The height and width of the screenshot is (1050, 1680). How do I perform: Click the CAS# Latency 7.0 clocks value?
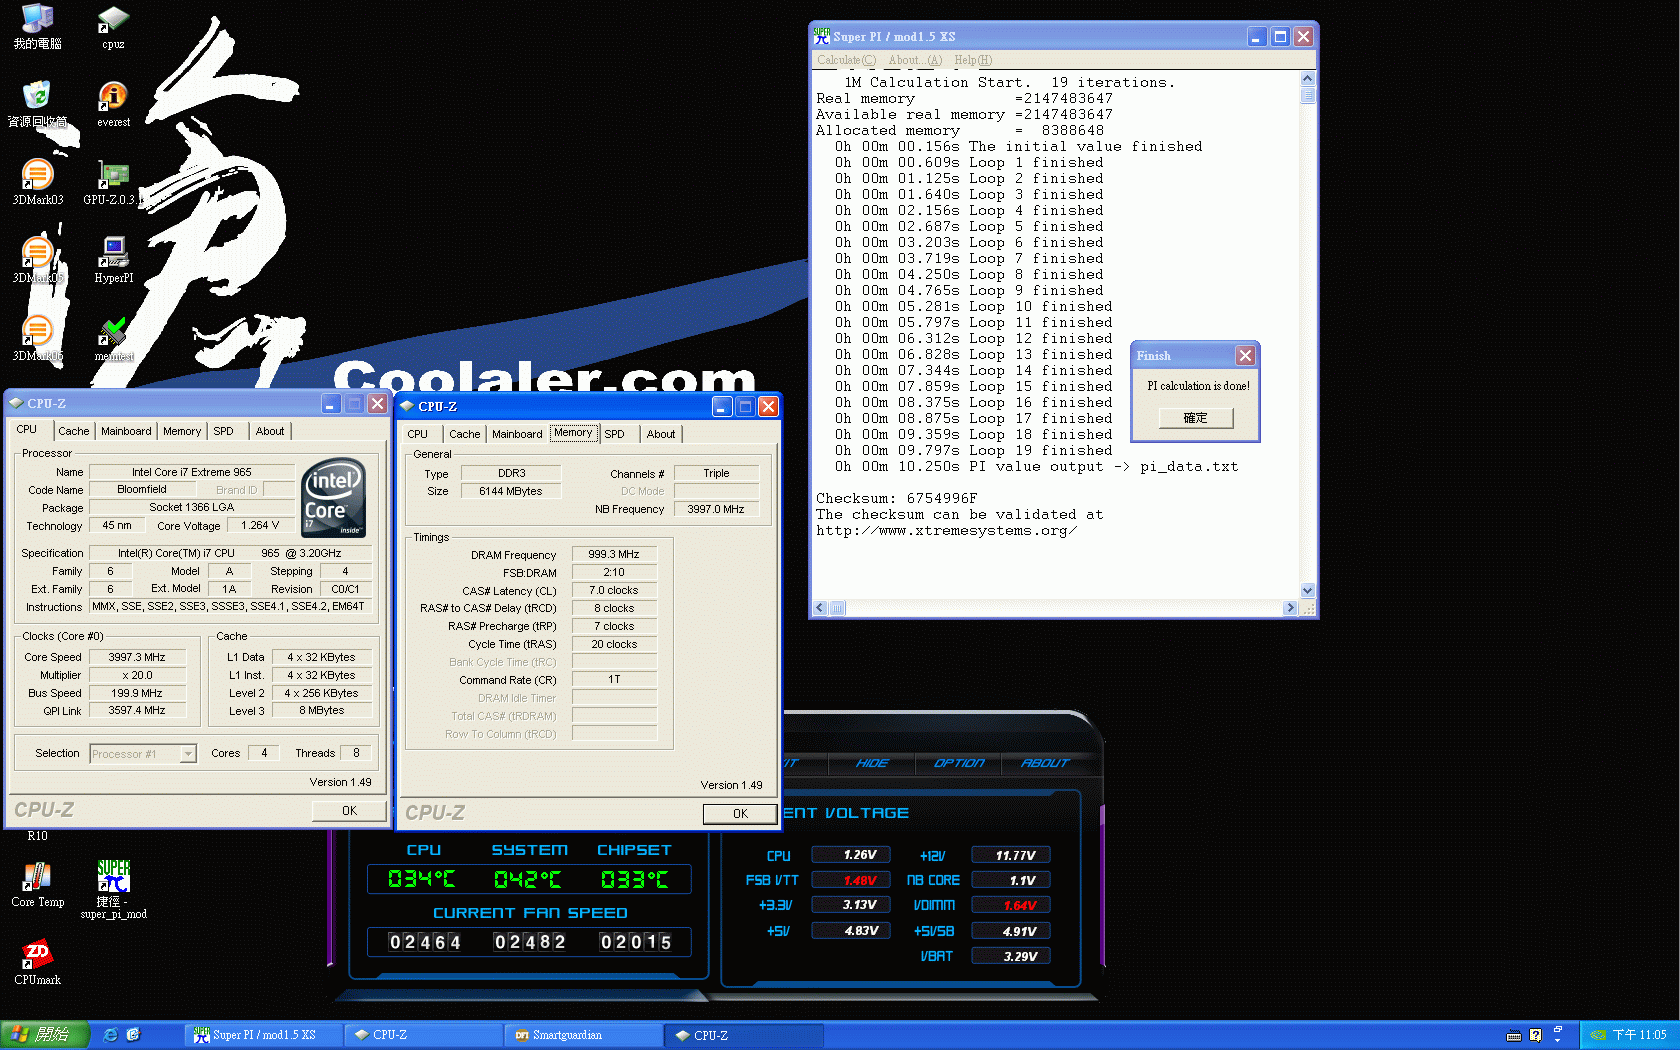click(614, 590)
